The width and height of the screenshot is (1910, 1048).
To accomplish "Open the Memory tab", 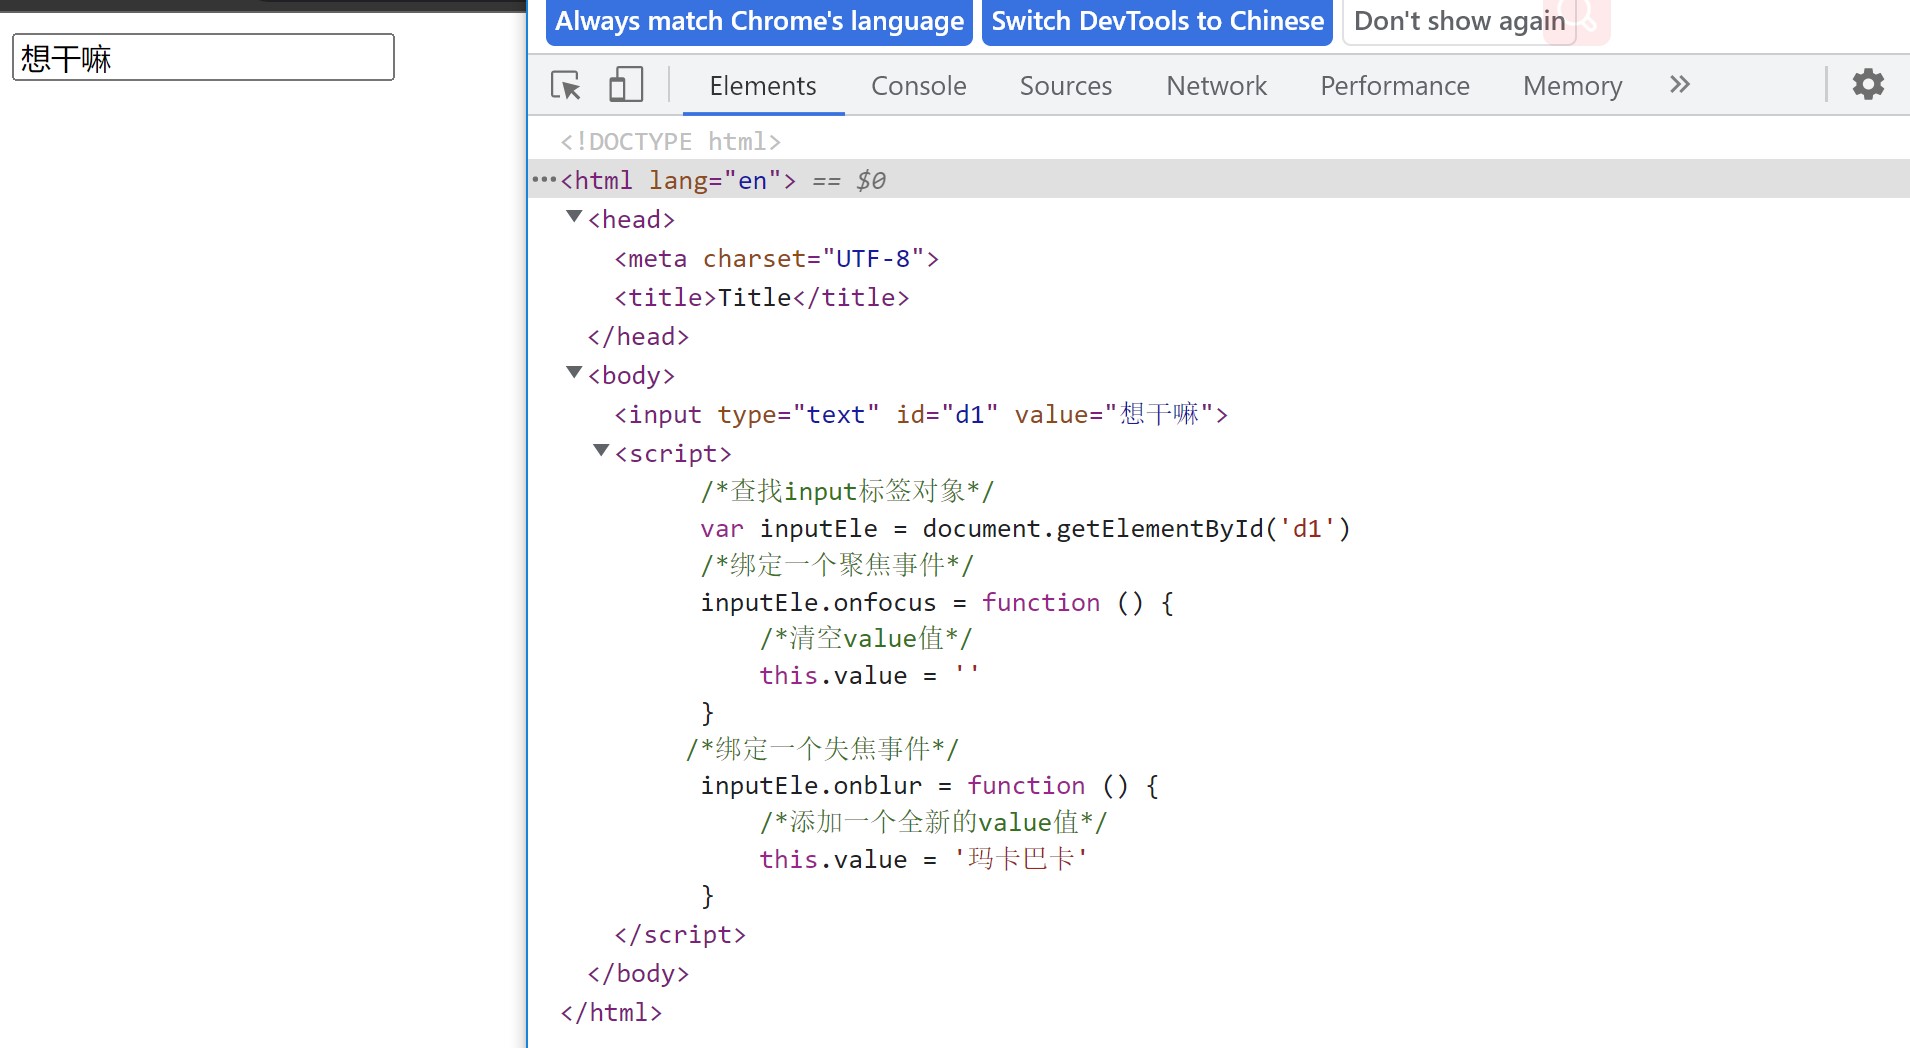I will pos(1572,86).
